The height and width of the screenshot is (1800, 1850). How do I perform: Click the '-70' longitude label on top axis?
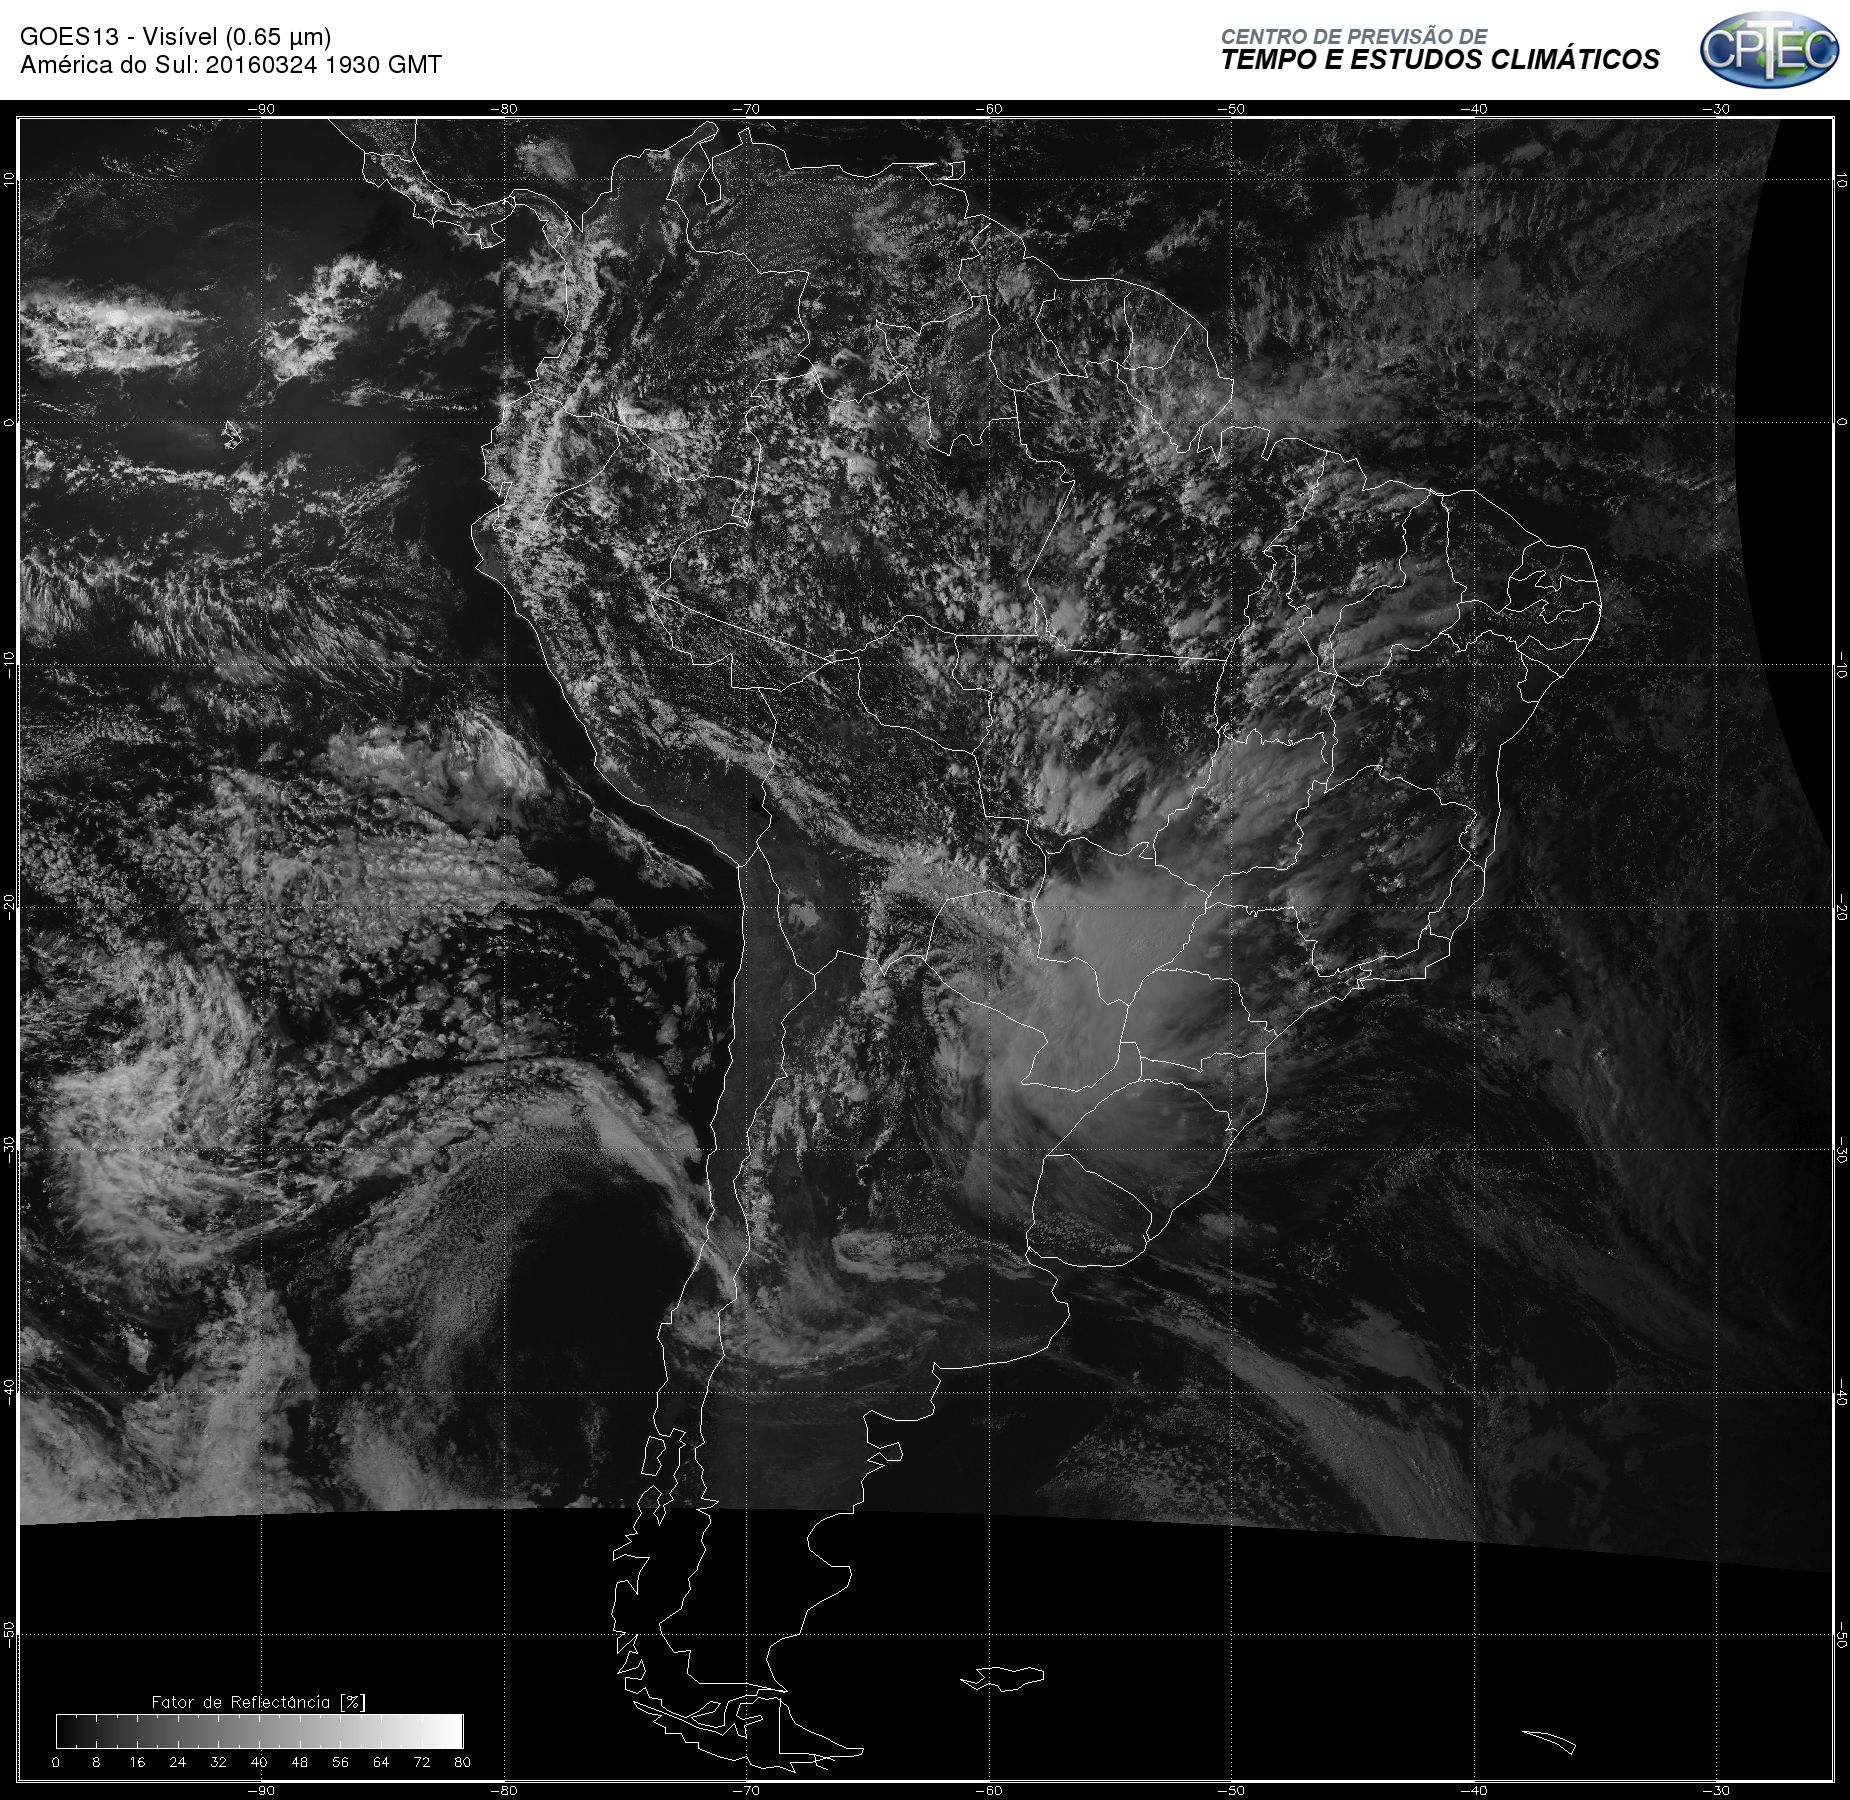746,109
